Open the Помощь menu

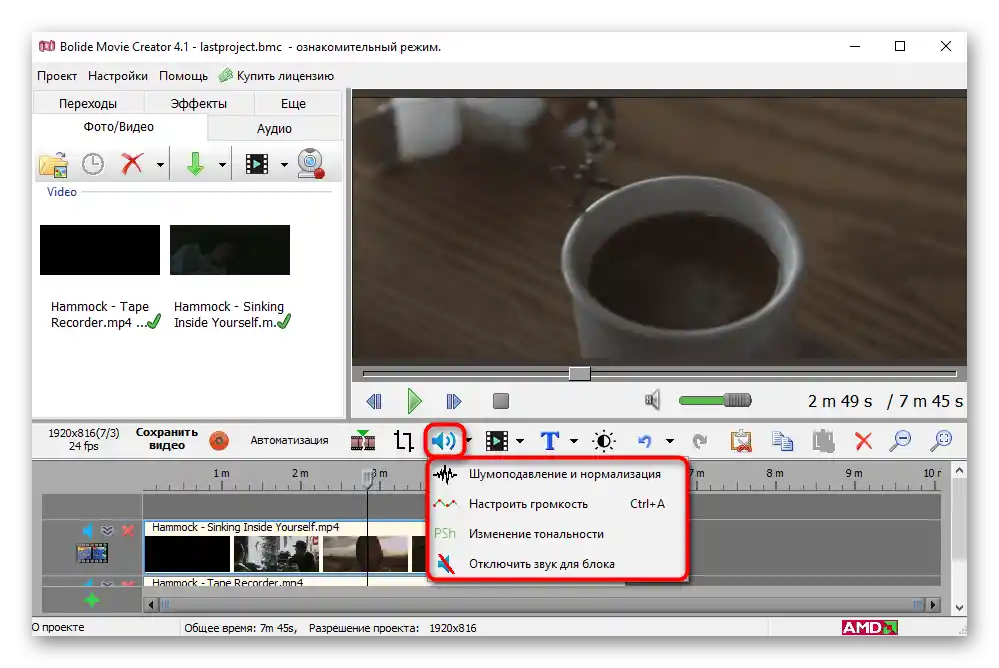(183, 76)
